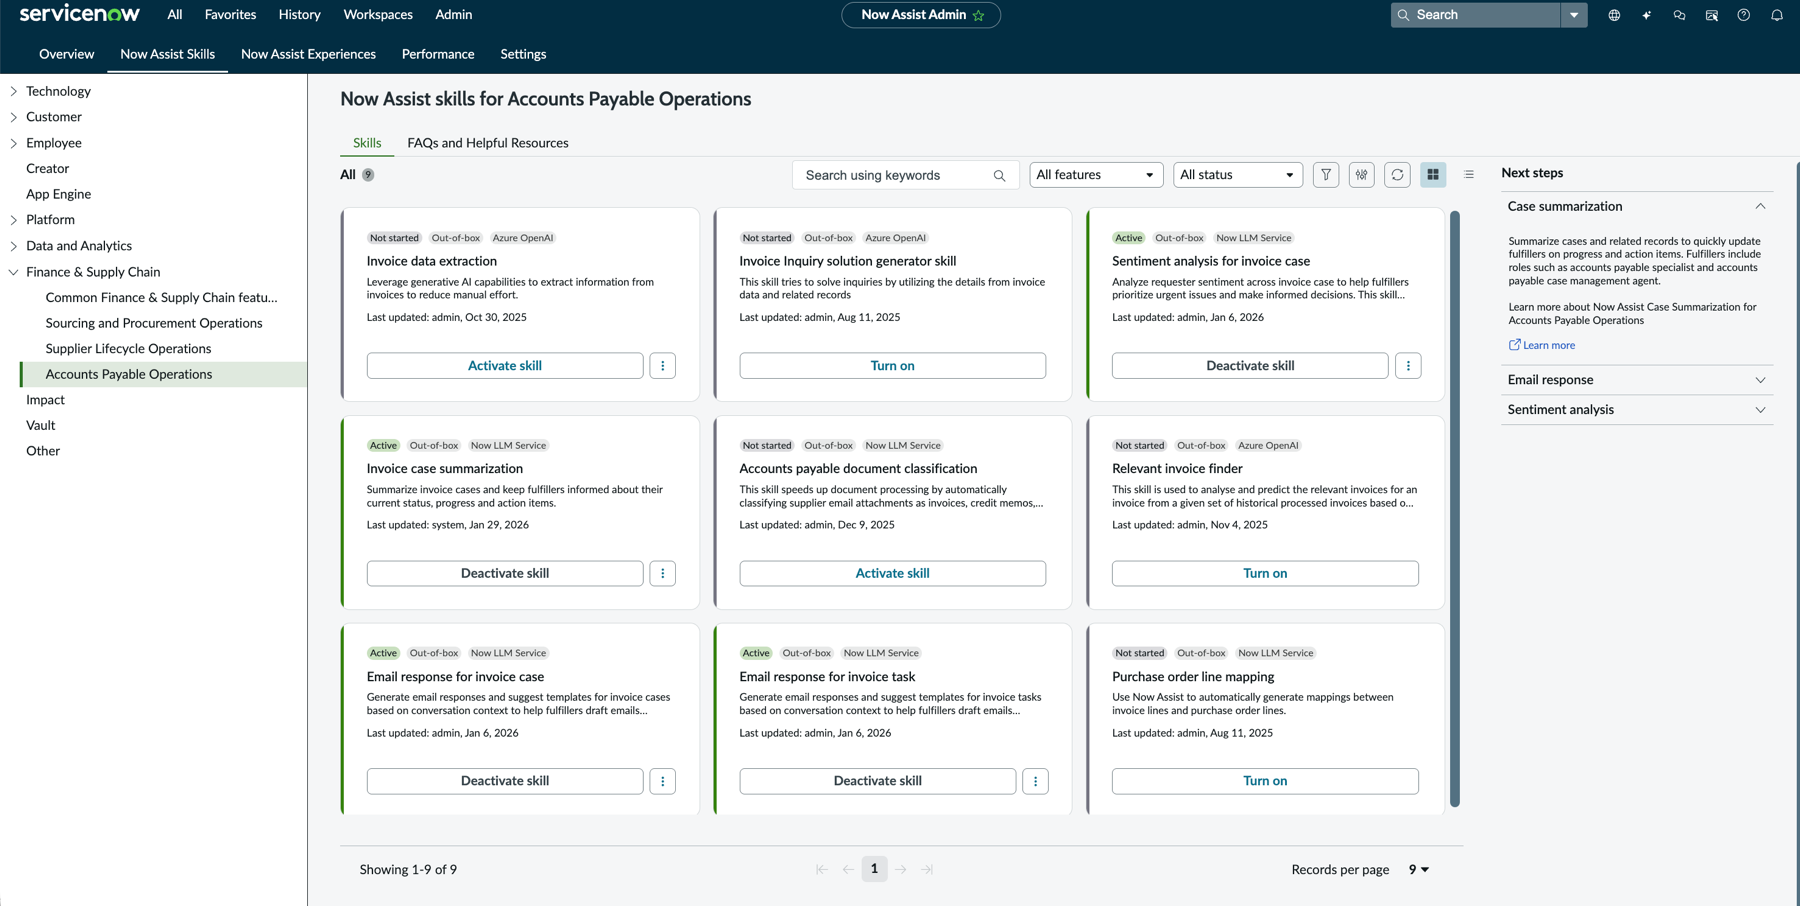Screen dimensions: 1800x906
Task: Expand the Platform tree node
Action: click(x=13, y=220)
